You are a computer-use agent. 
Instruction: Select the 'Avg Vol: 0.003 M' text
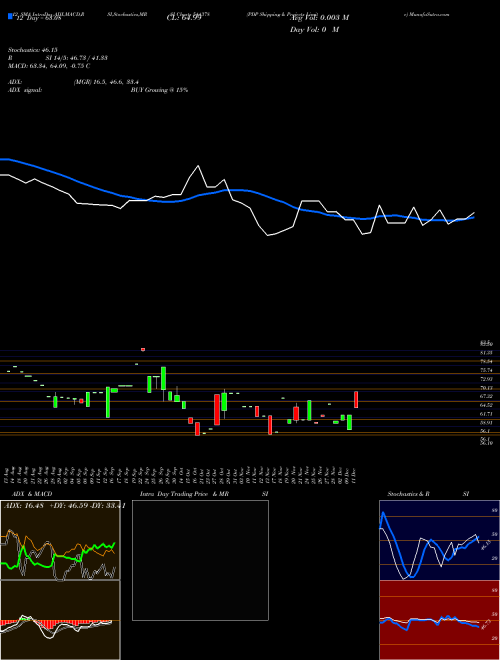click(x=319, y=18)
